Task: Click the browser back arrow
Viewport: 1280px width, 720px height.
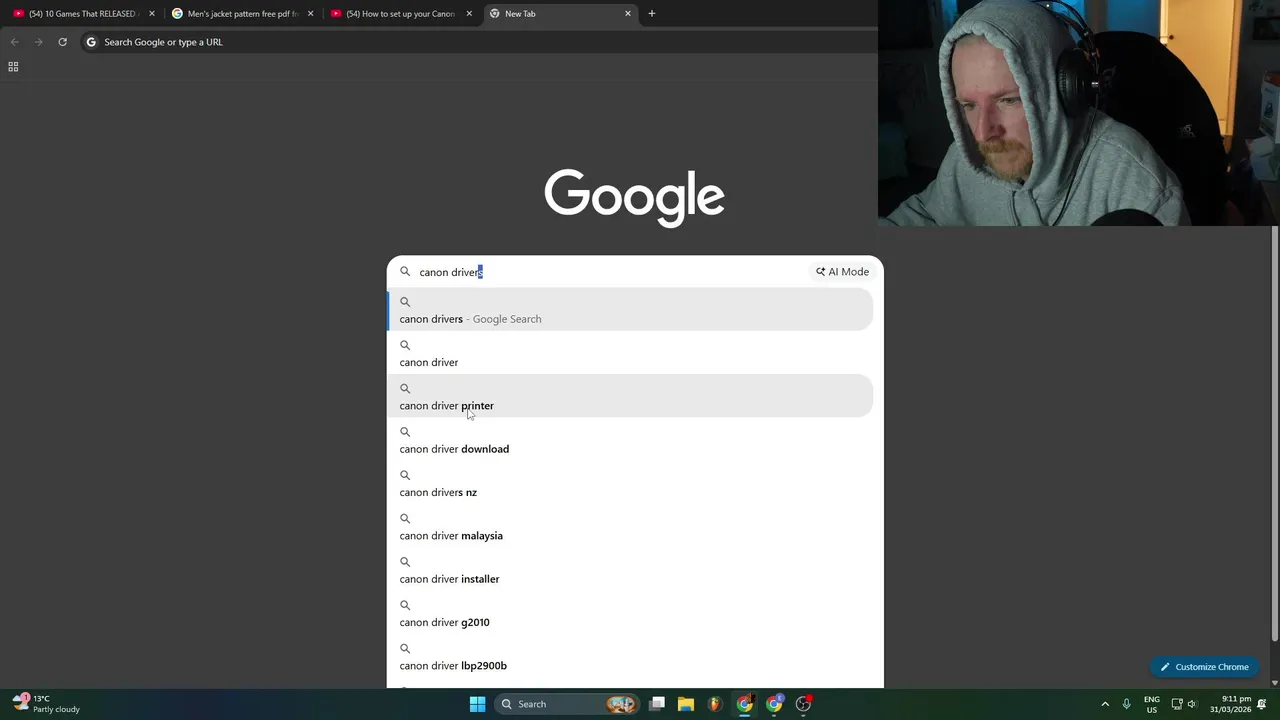Action: (x=14, y=42)
